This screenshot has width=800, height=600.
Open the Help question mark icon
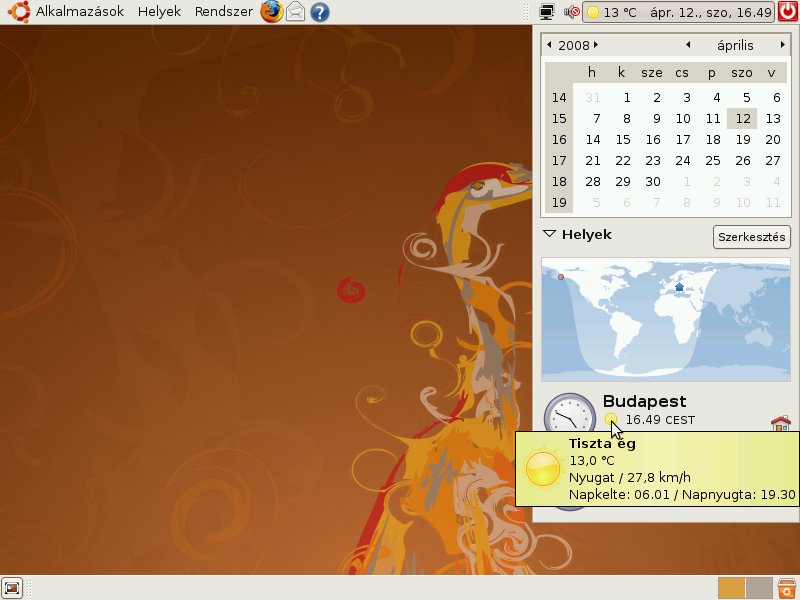[x=320, y=12]
